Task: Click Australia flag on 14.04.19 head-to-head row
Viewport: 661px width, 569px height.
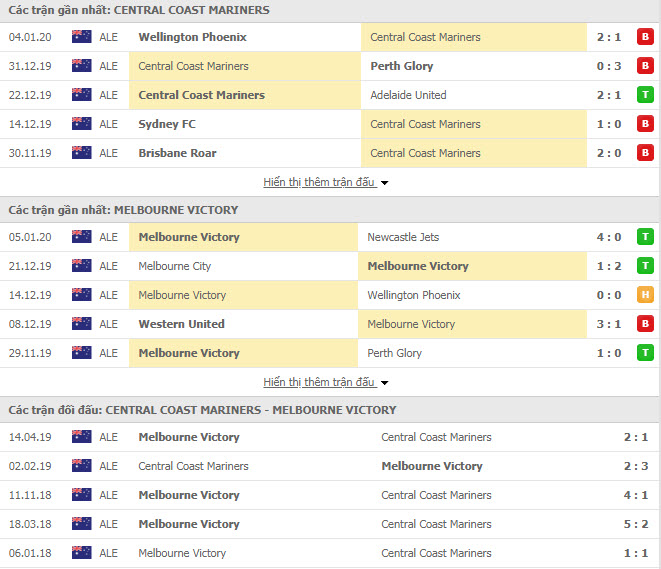Action: [81, 437]
